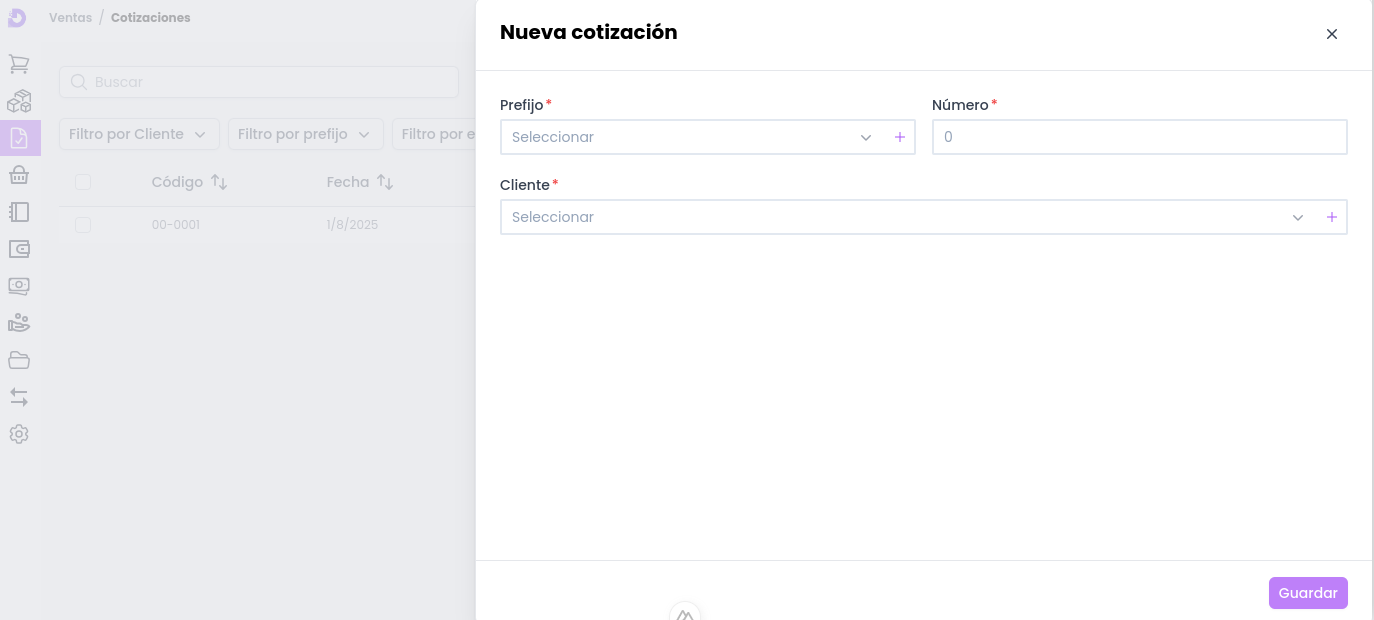Open the stacked boxes inventory icon

pos(19,101)
